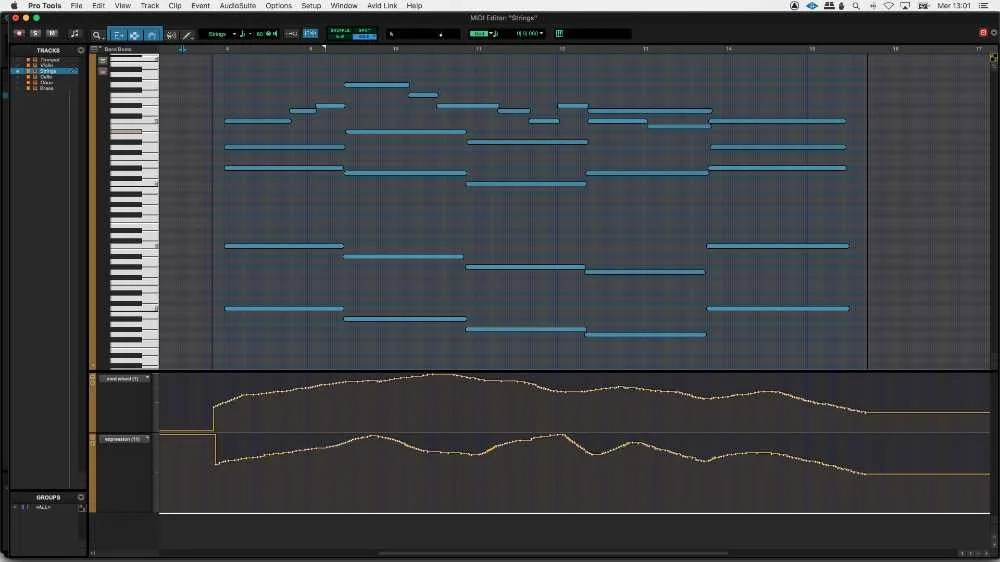The width and height of the screenshot is (1000, 562).
Task: Click the second small button beside the piano keyboard
Action: pyautogui.click(x=103, y=72)
